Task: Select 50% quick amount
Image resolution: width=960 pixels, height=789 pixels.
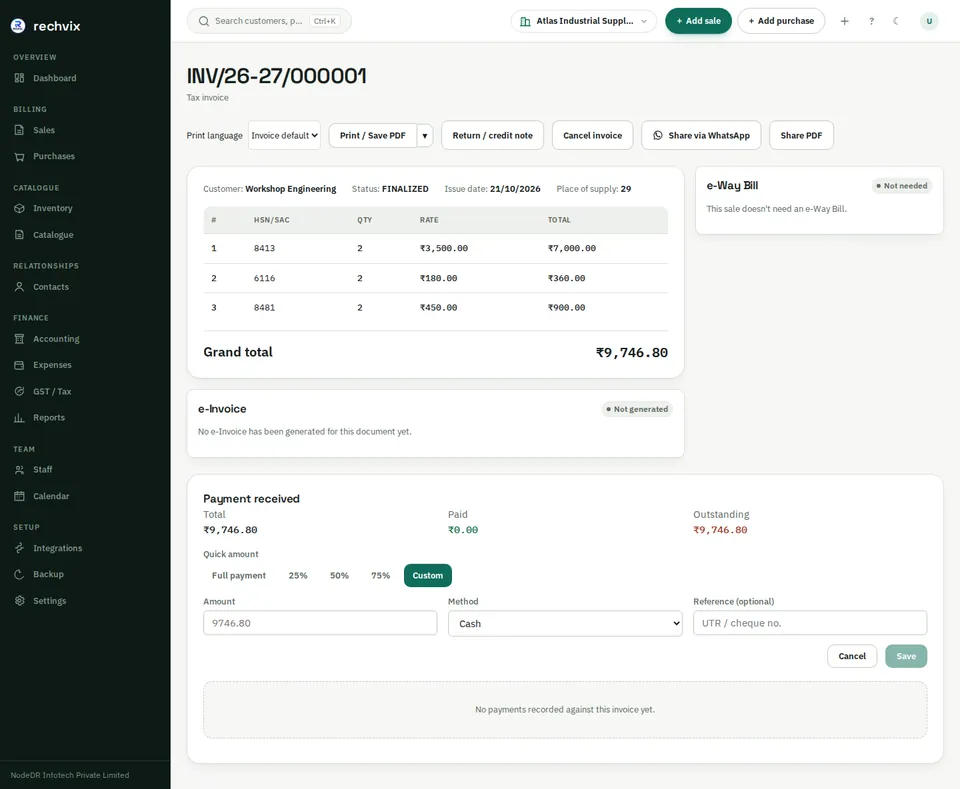Action: pos(339,575)
